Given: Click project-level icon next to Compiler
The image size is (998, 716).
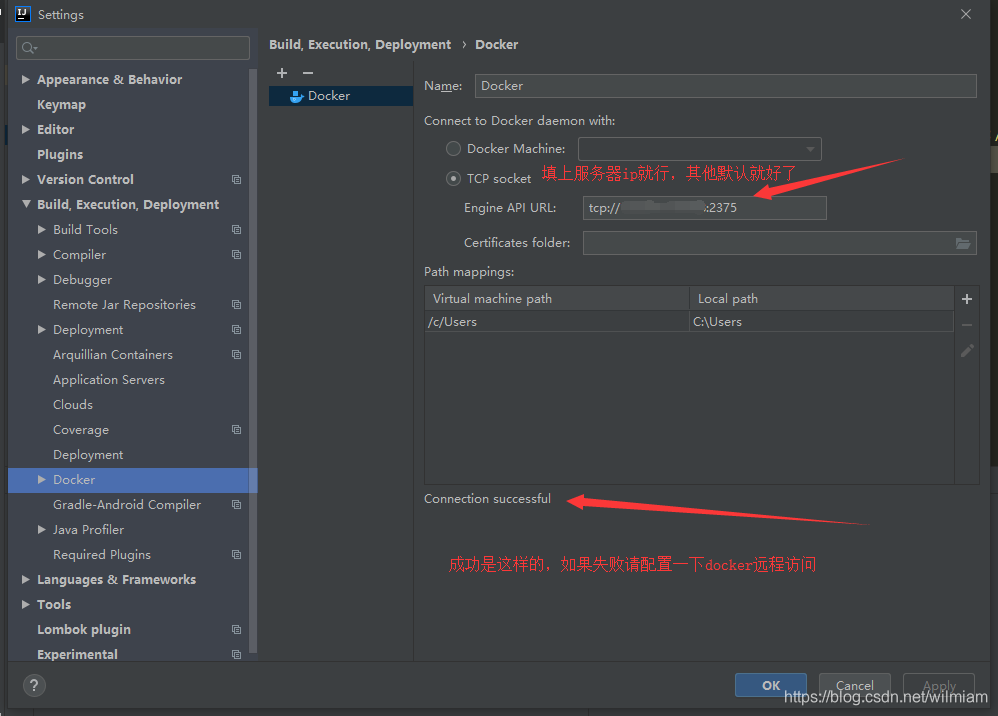Looking at the screenshot, I should click(x=237, y=255).
